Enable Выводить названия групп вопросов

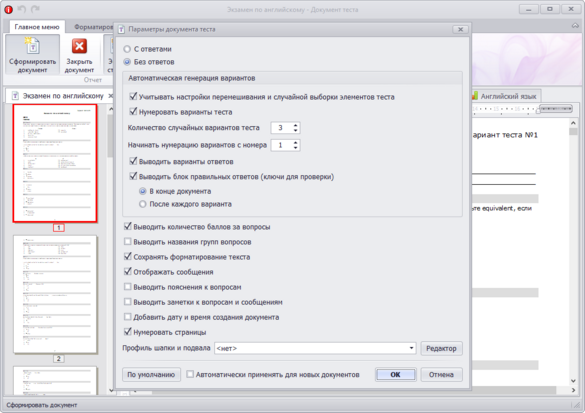pyautogui.click(x=128, y=242)
